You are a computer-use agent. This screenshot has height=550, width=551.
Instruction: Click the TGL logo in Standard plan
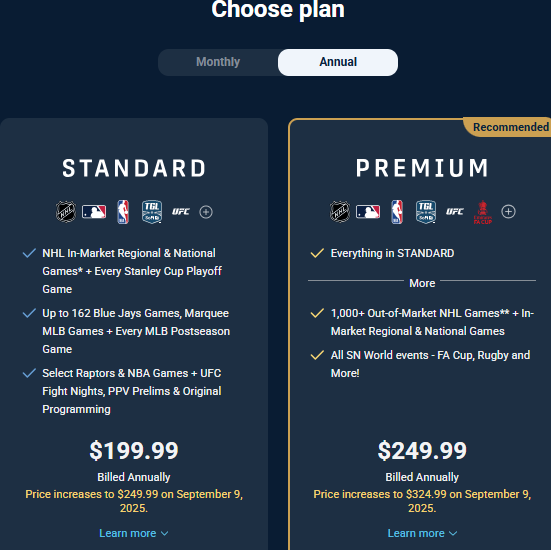pyautogui.click(x=152, y=212)
